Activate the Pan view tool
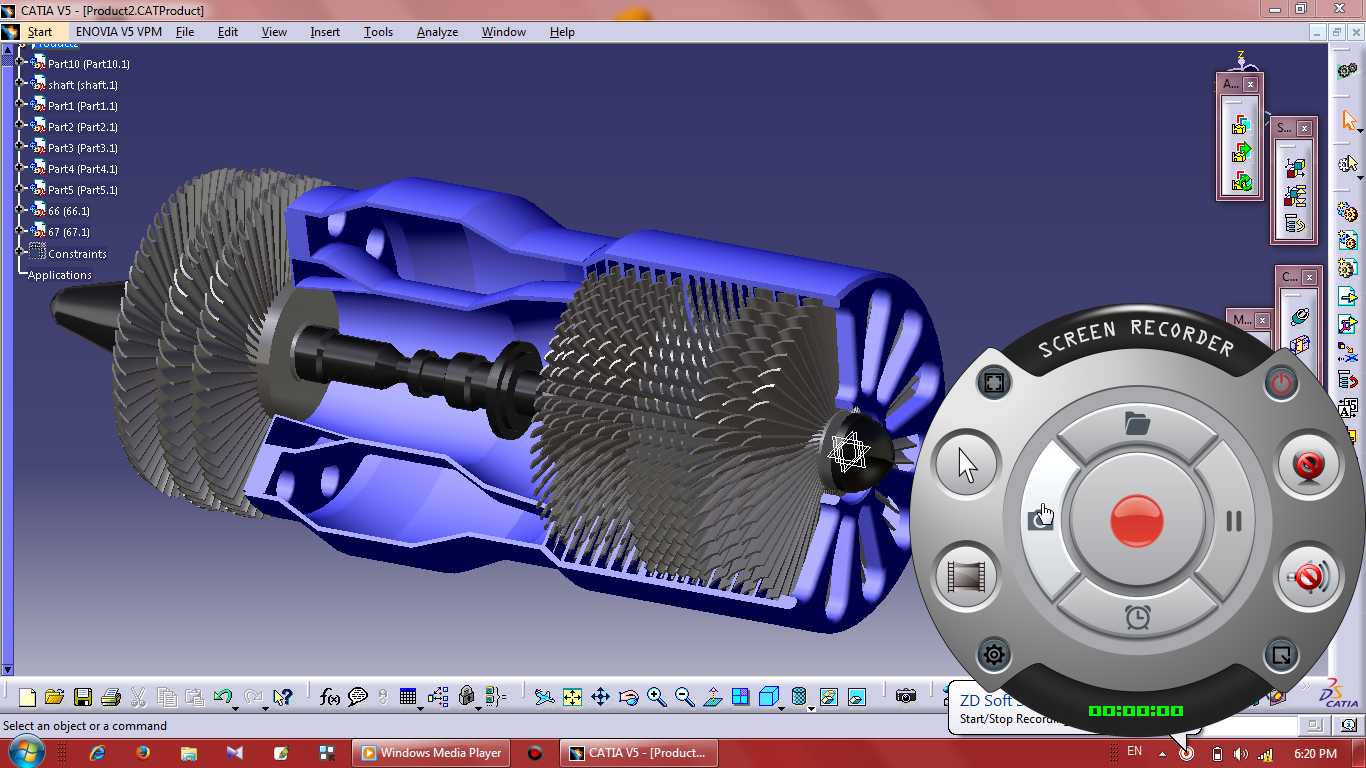The height and width of the screenshot is (768, 1366). (x=600, y=697)
